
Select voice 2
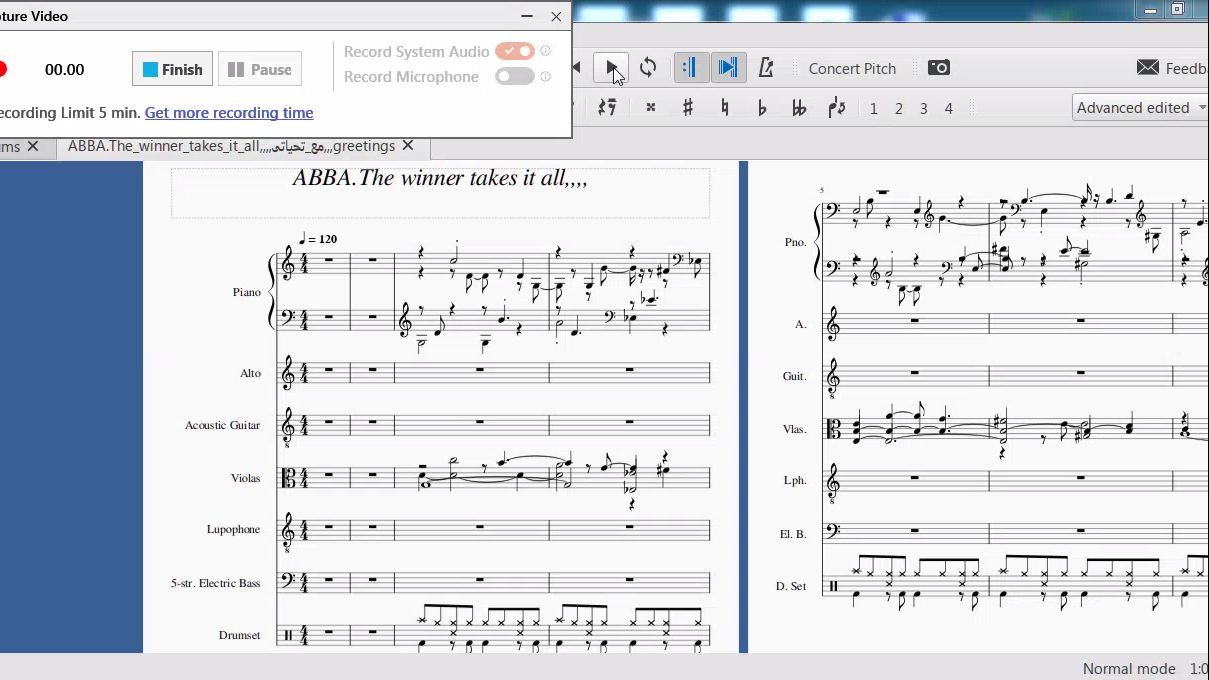898,108
